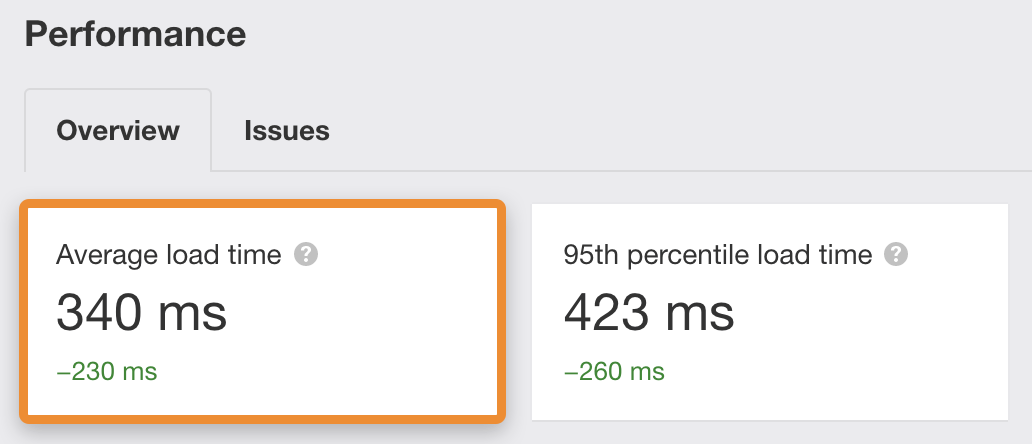Click the 95th percentile load time help icon
Image resolution: width=1032 pixels, height=444 pixels.
pos(897,255)
